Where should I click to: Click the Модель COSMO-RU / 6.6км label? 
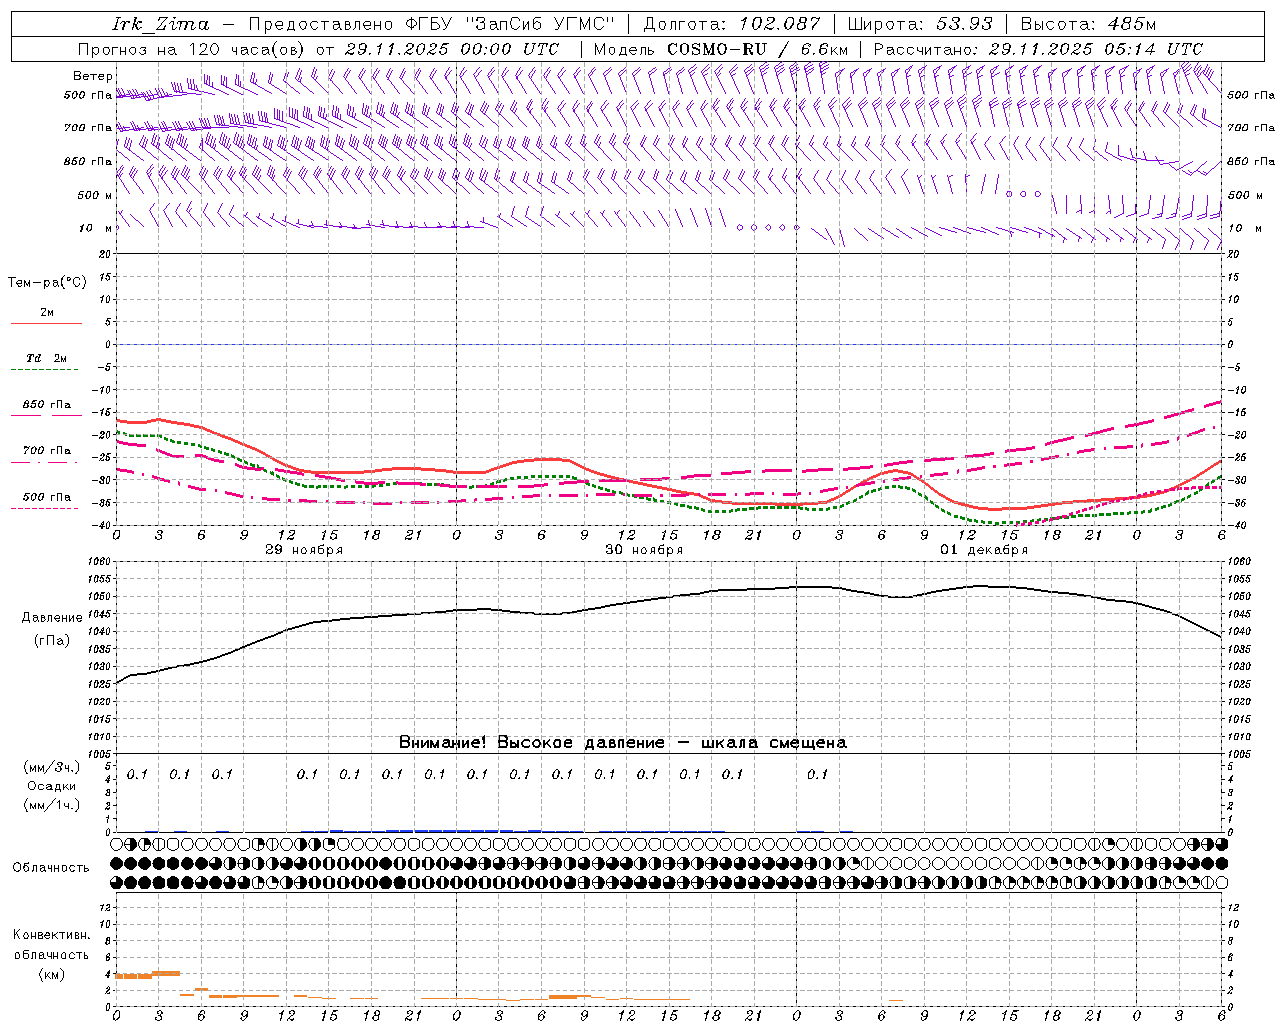(720, 49)
